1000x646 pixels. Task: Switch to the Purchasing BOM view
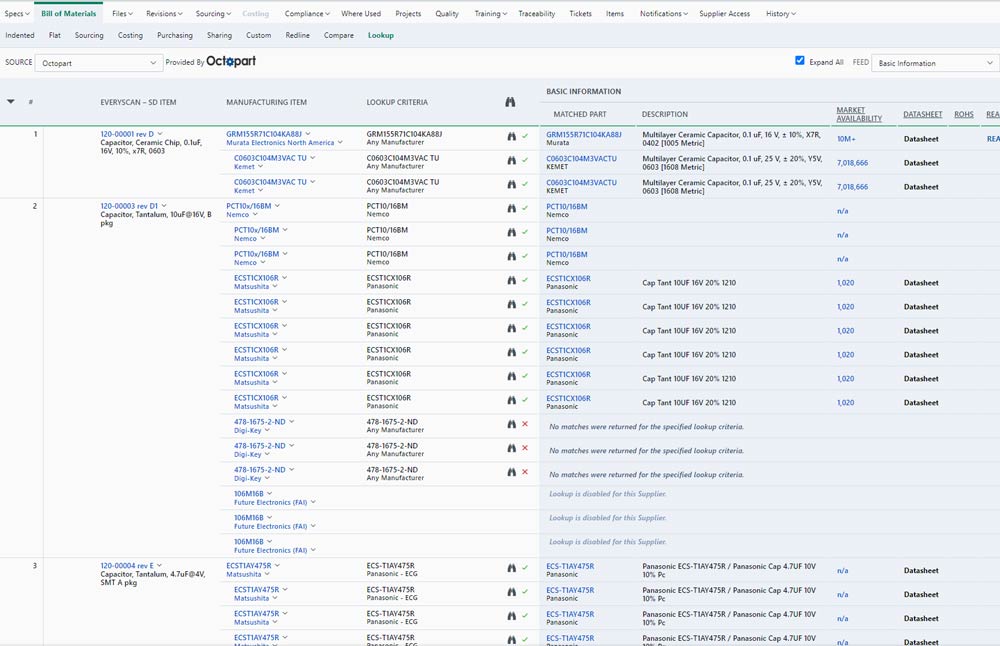click(x=175, y=35)
